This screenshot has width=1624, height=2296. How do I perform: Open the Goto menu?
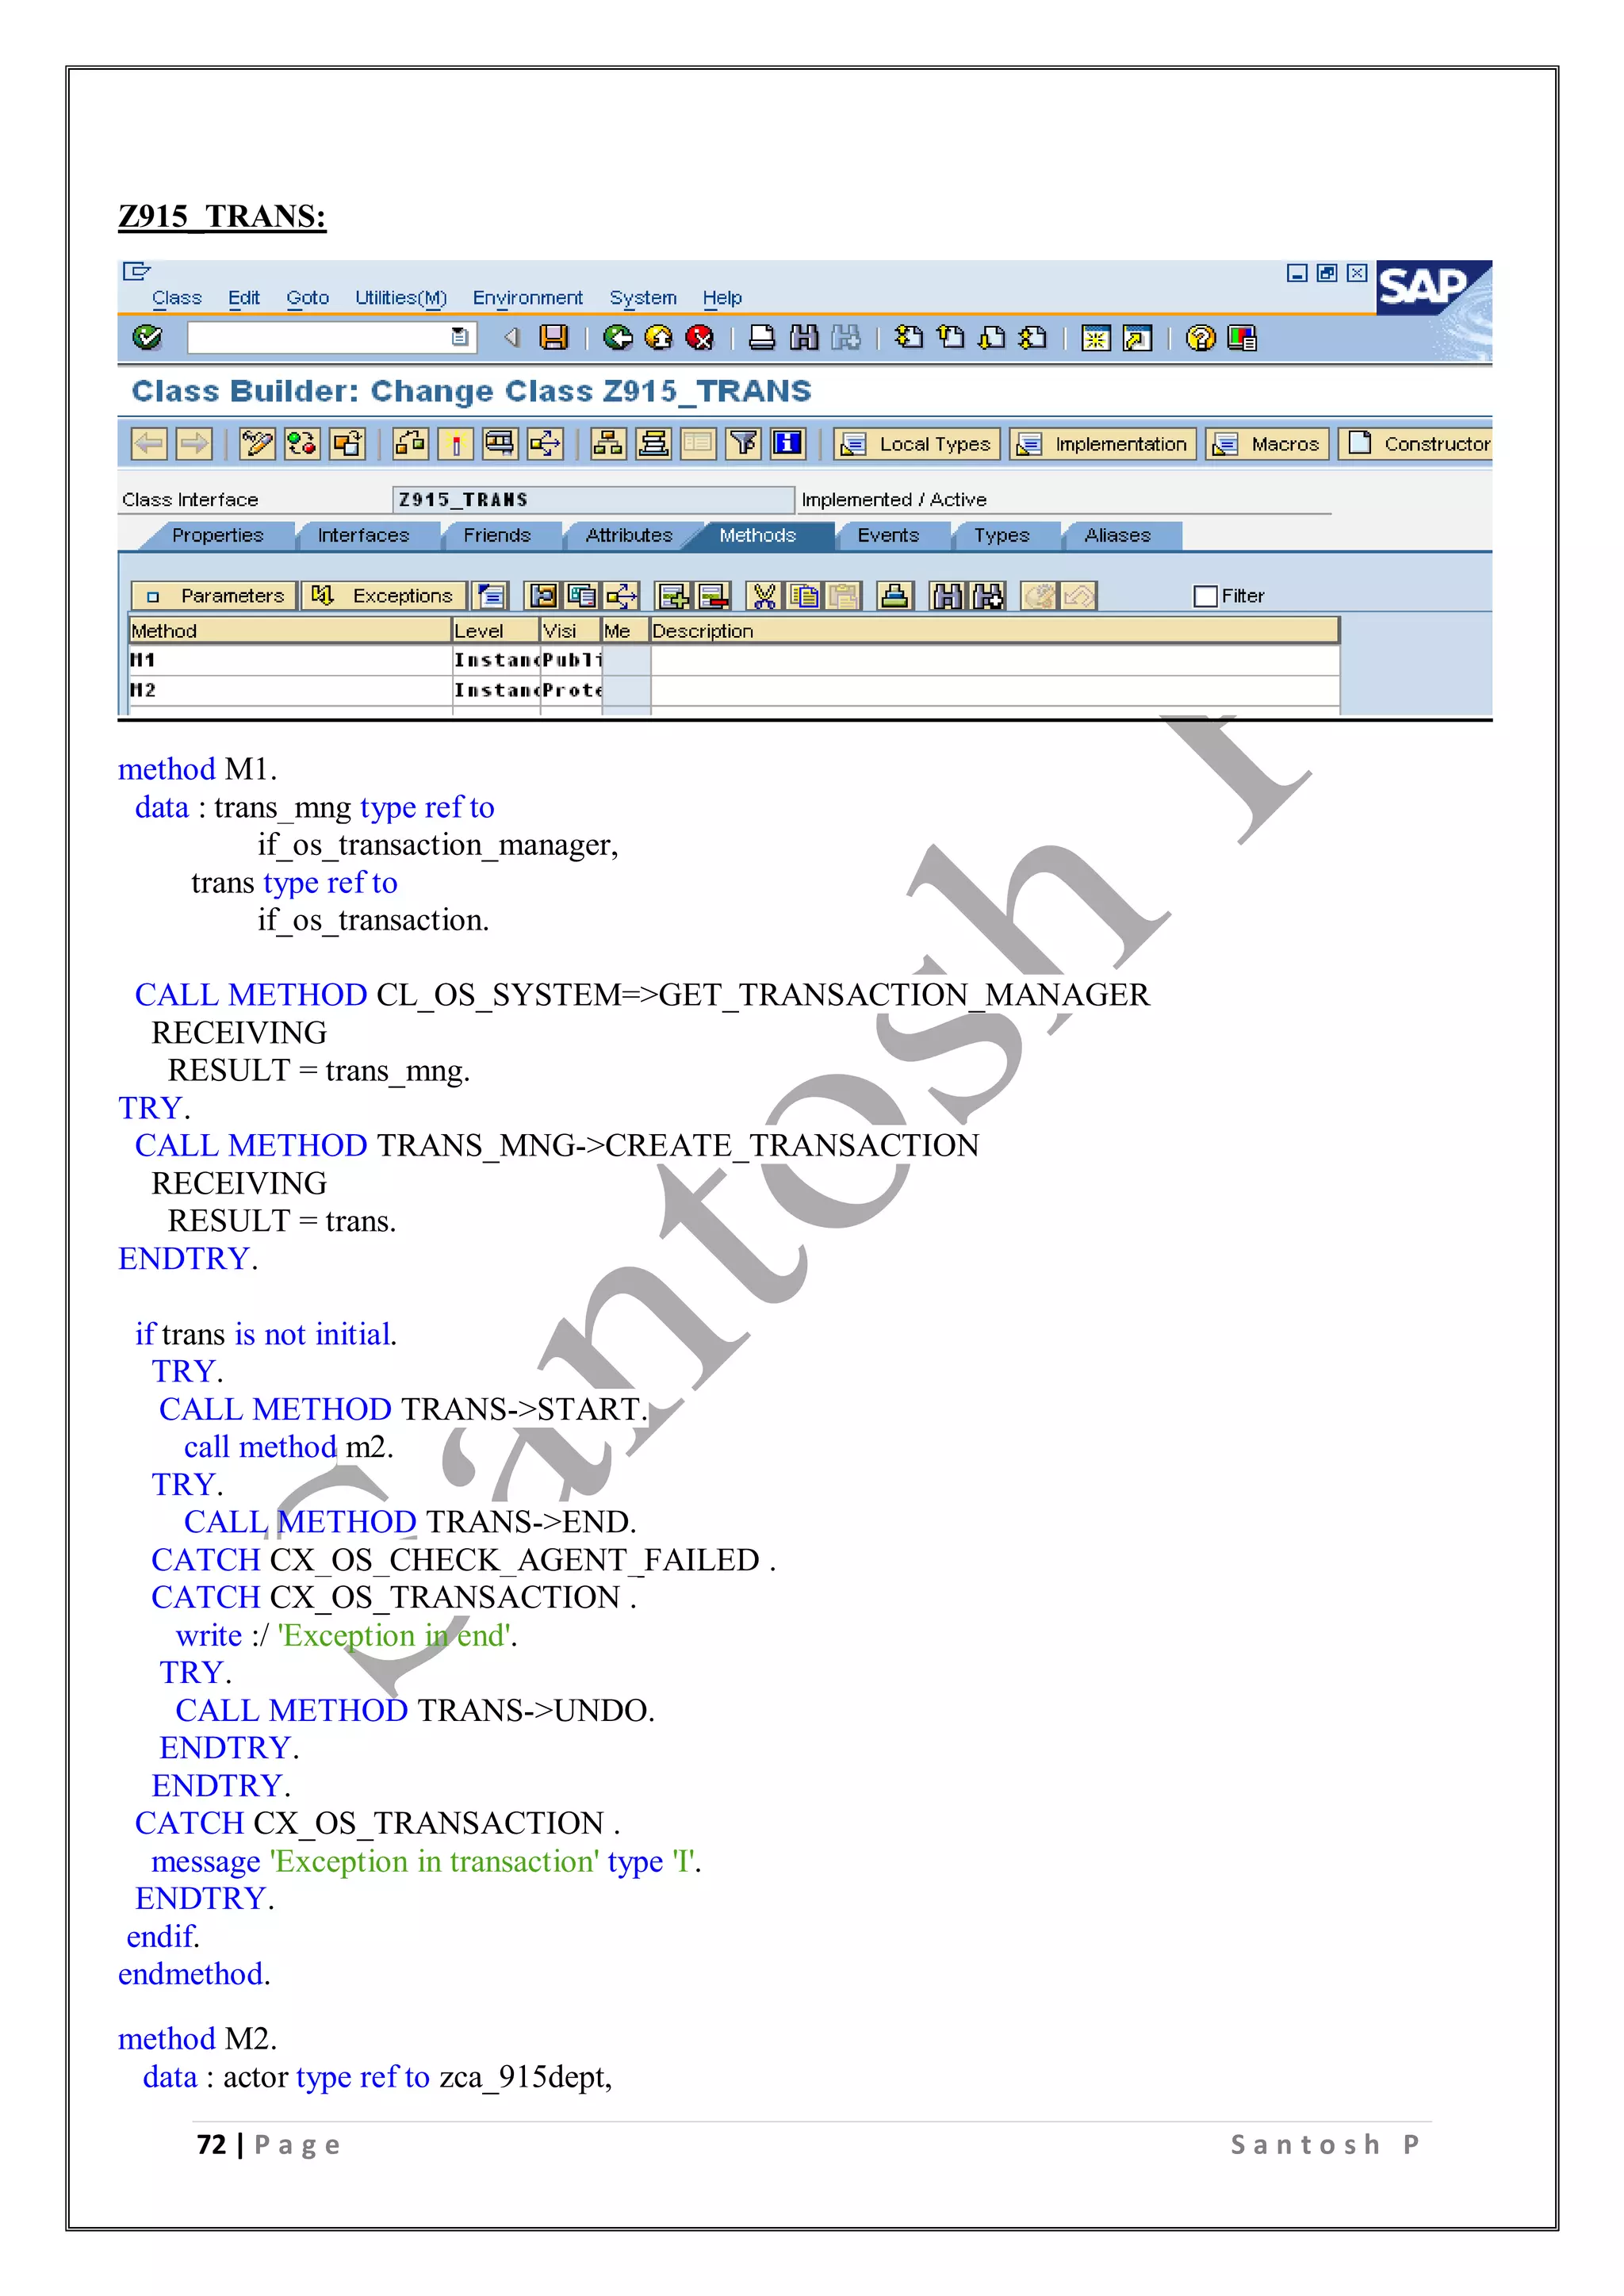click(308, 298)
